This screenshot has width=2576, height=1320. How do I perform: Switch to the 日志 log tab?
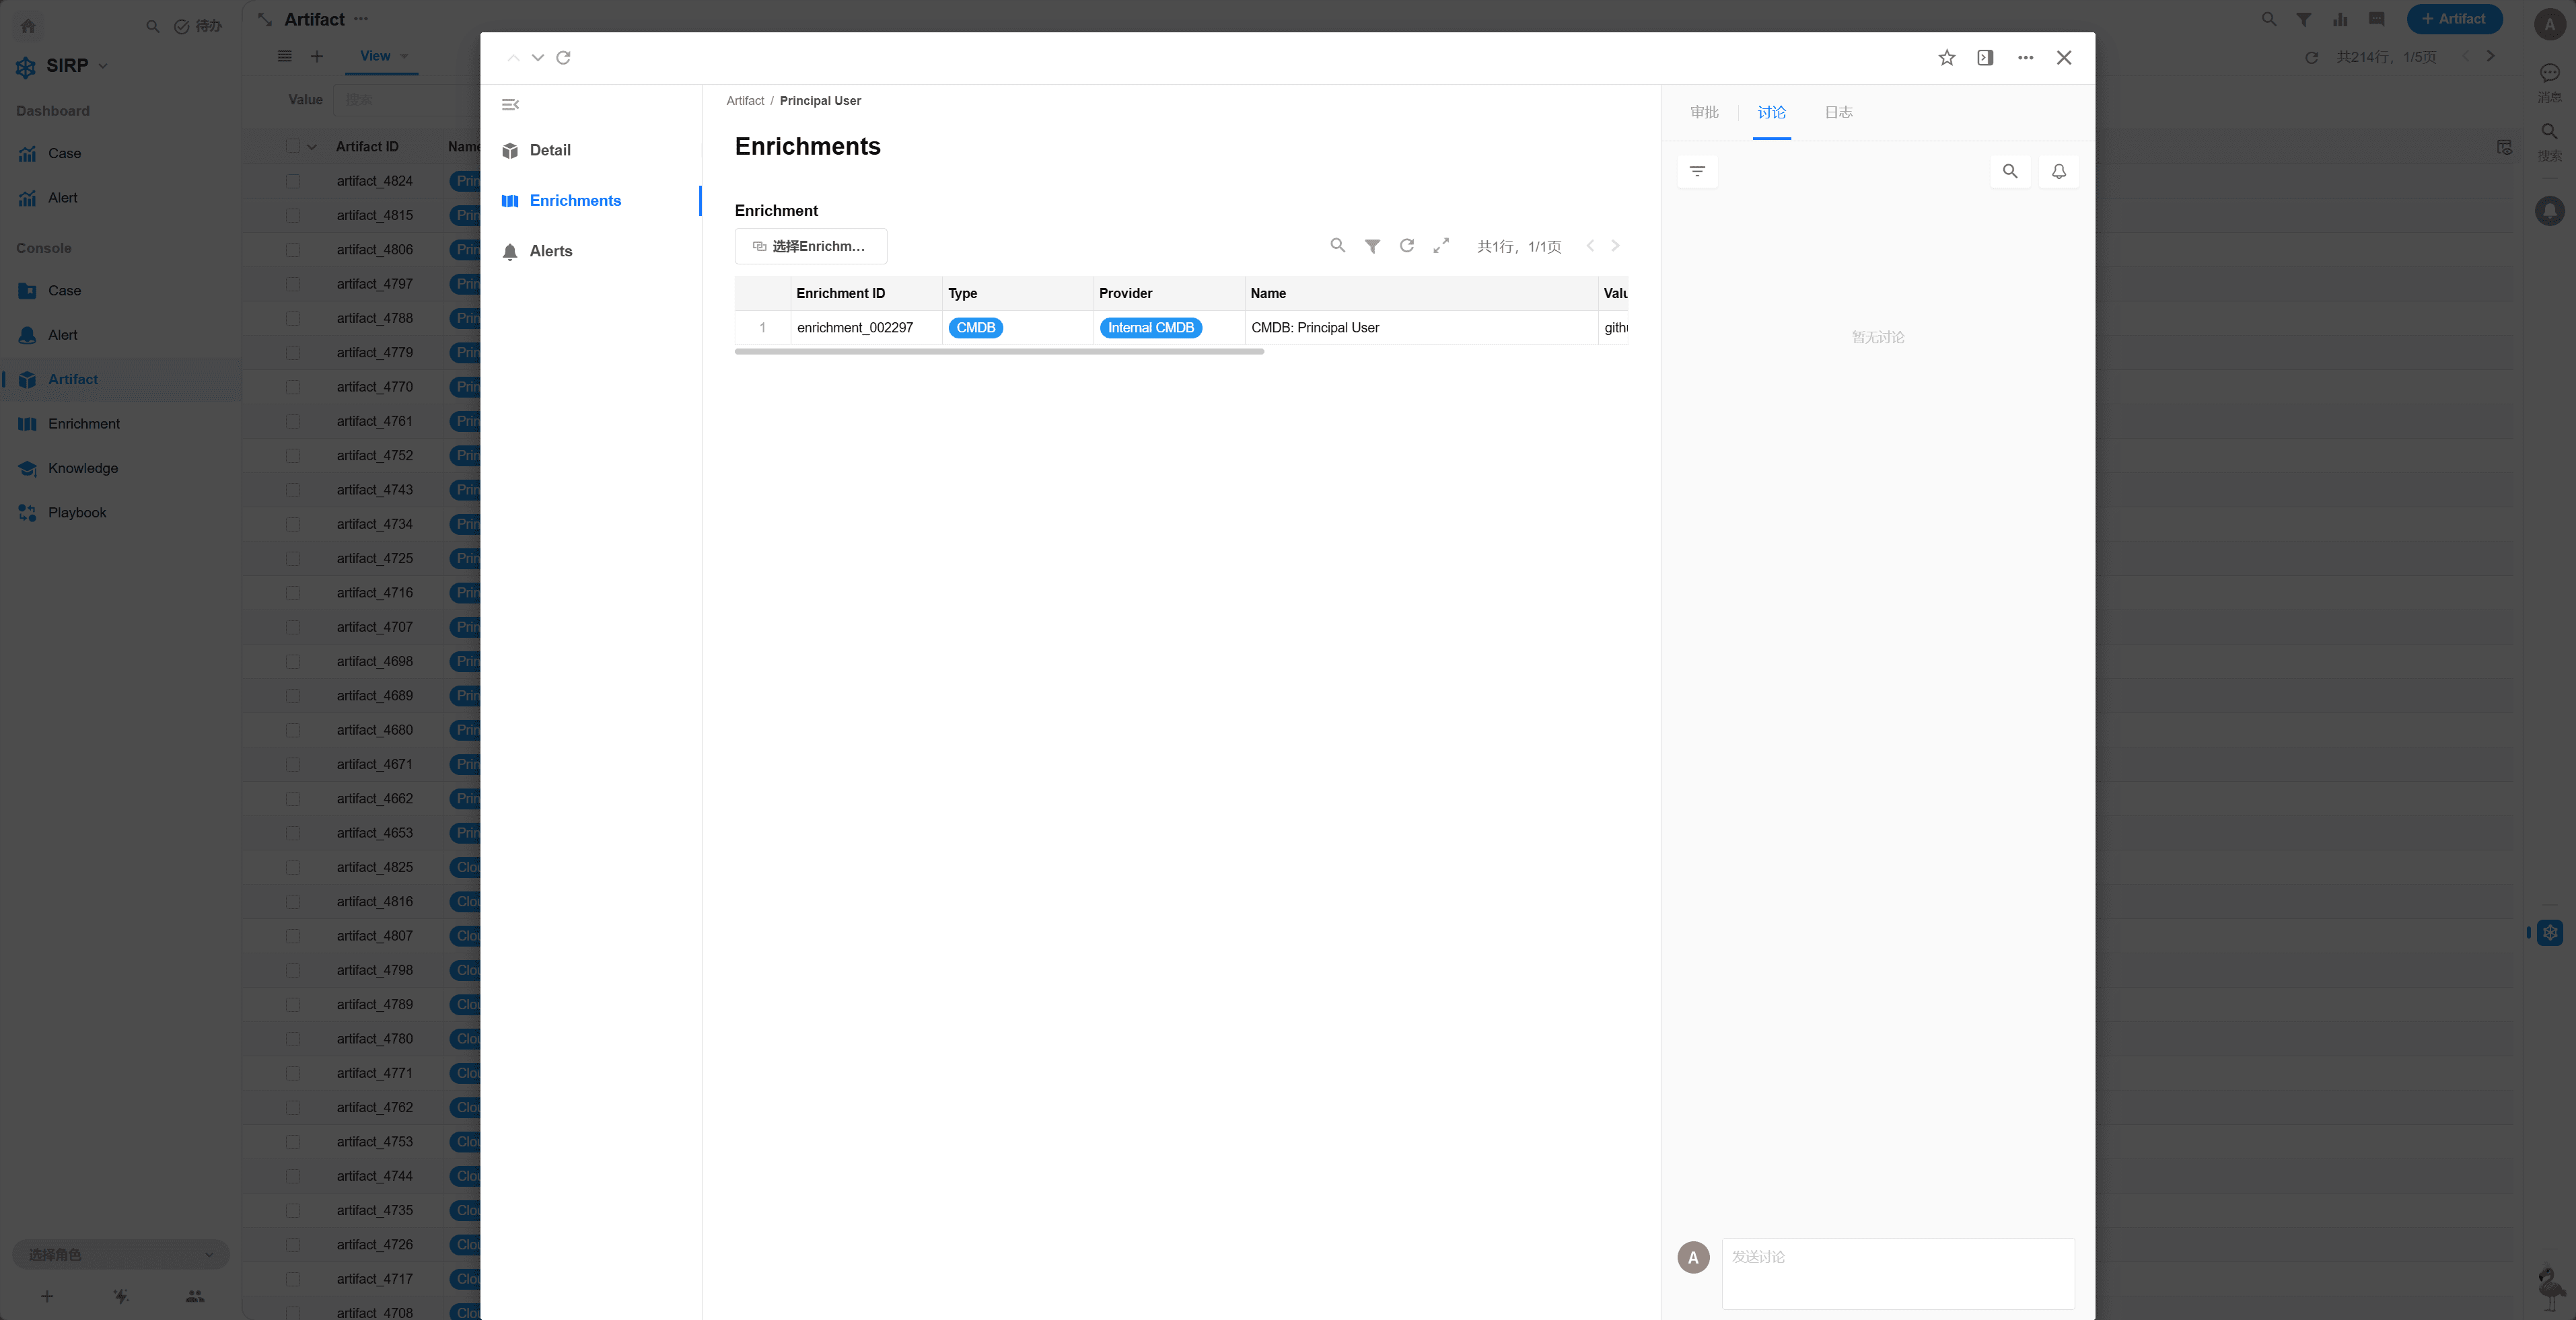1839,113
